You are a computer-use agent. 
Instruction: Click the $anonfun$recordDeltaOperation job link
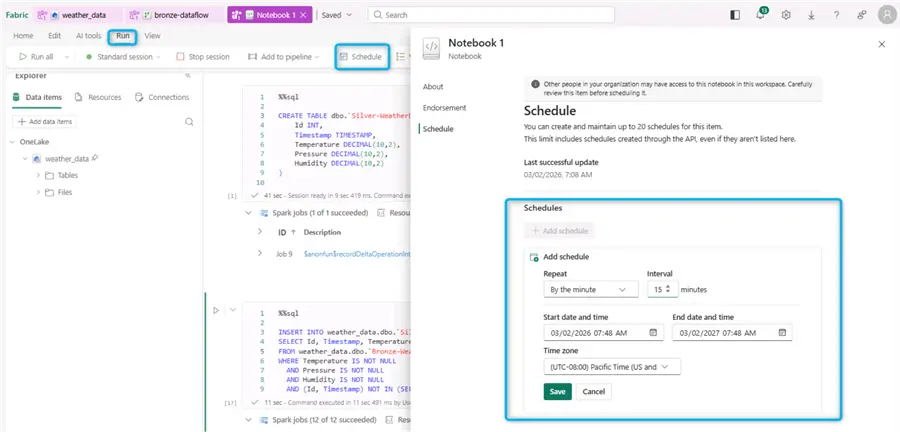[x=356, y=253]
